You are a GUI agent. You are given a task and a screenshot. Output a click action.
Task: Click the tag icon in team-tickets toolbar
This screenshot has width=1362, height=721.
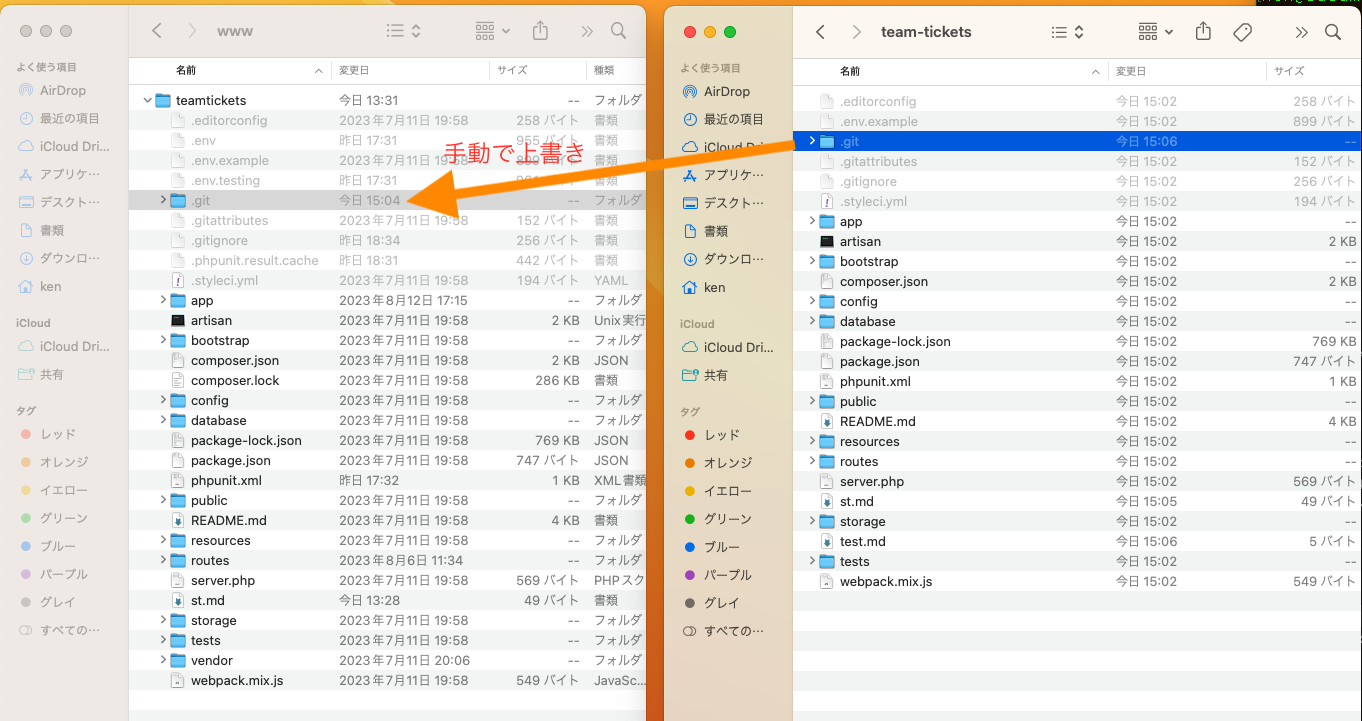[1242, 32]
